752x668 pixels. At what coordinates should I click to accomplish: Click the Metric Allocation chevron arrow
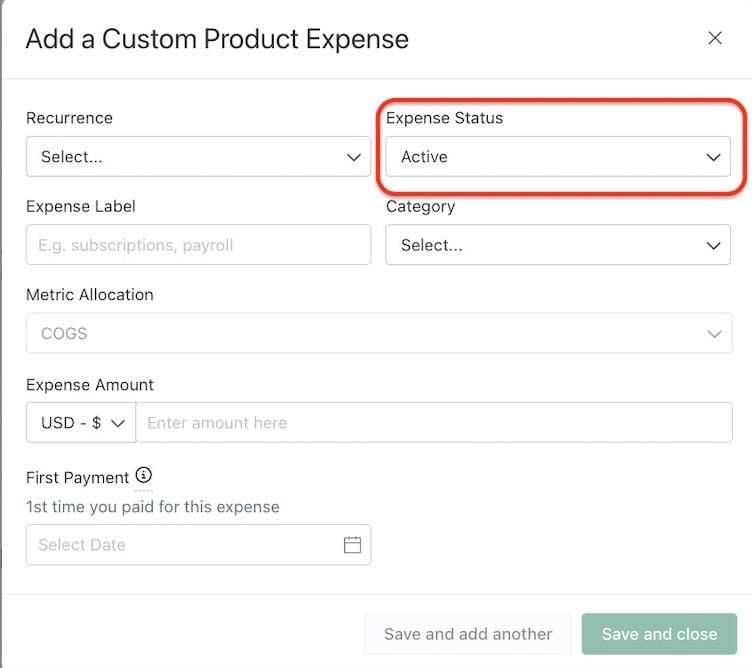point(715,334)
